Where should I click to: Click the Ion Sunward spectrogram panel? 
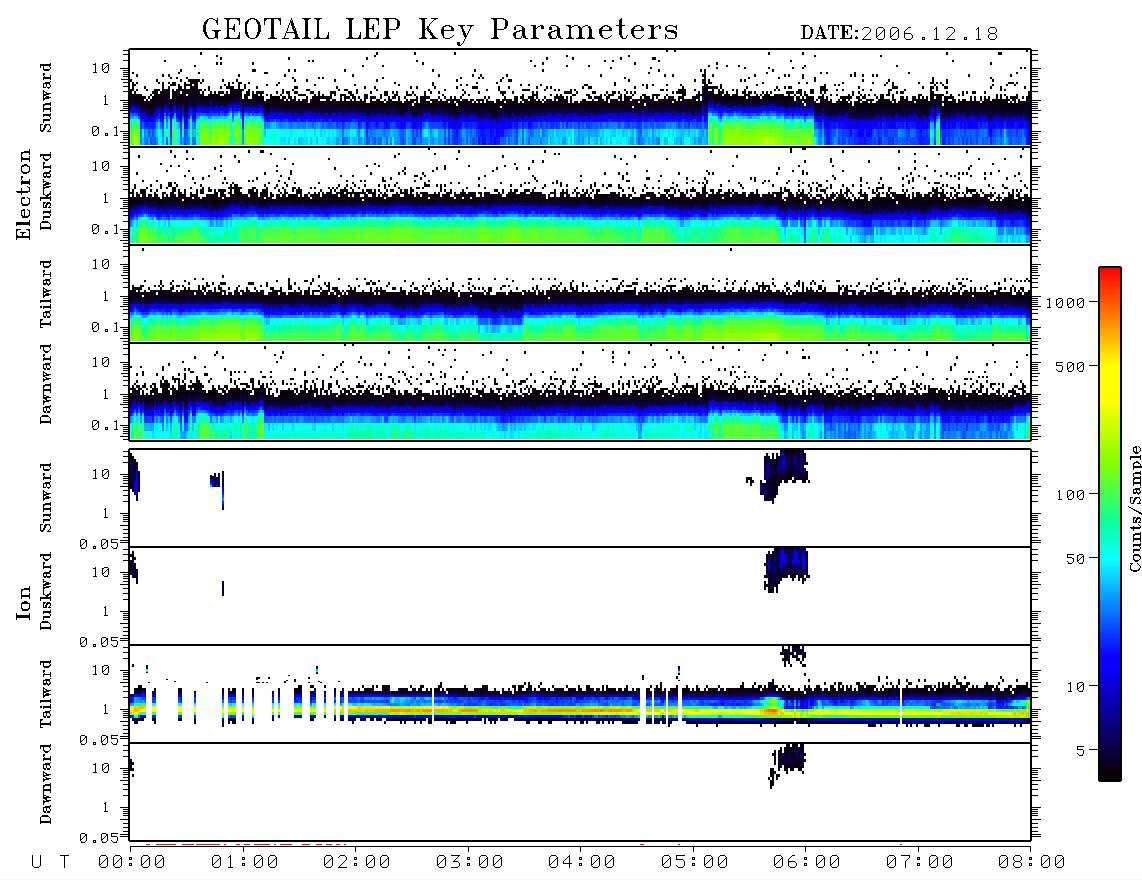tap(580, 498)
